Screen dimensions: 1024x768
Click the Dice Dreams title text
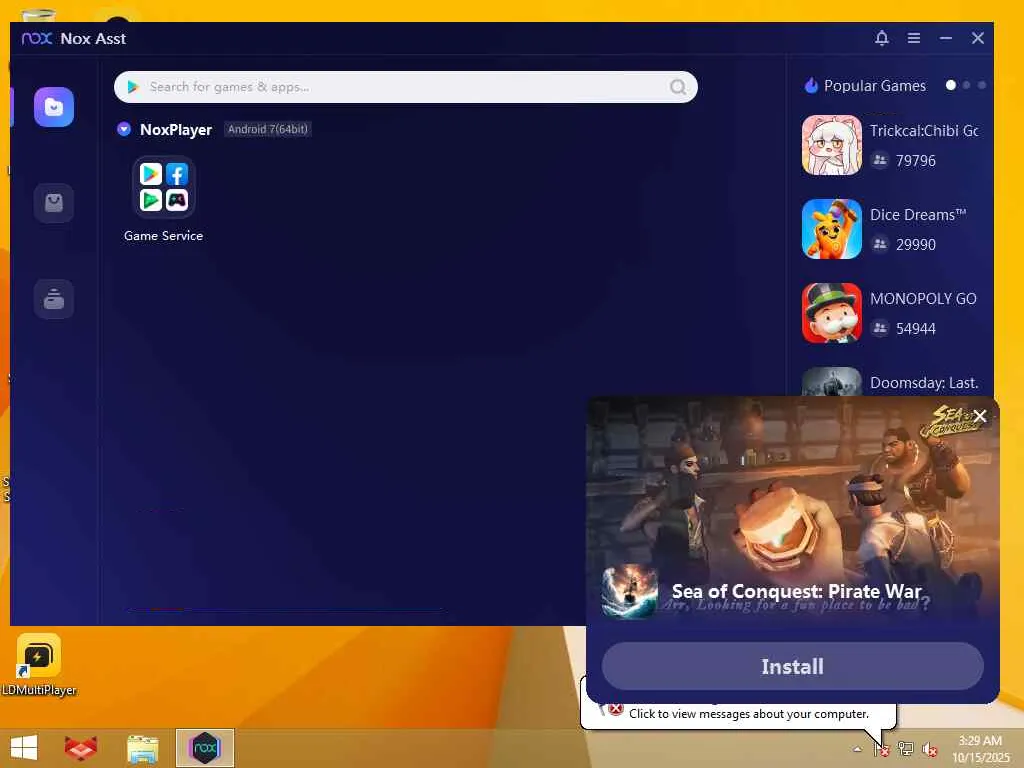click(918, 215)
